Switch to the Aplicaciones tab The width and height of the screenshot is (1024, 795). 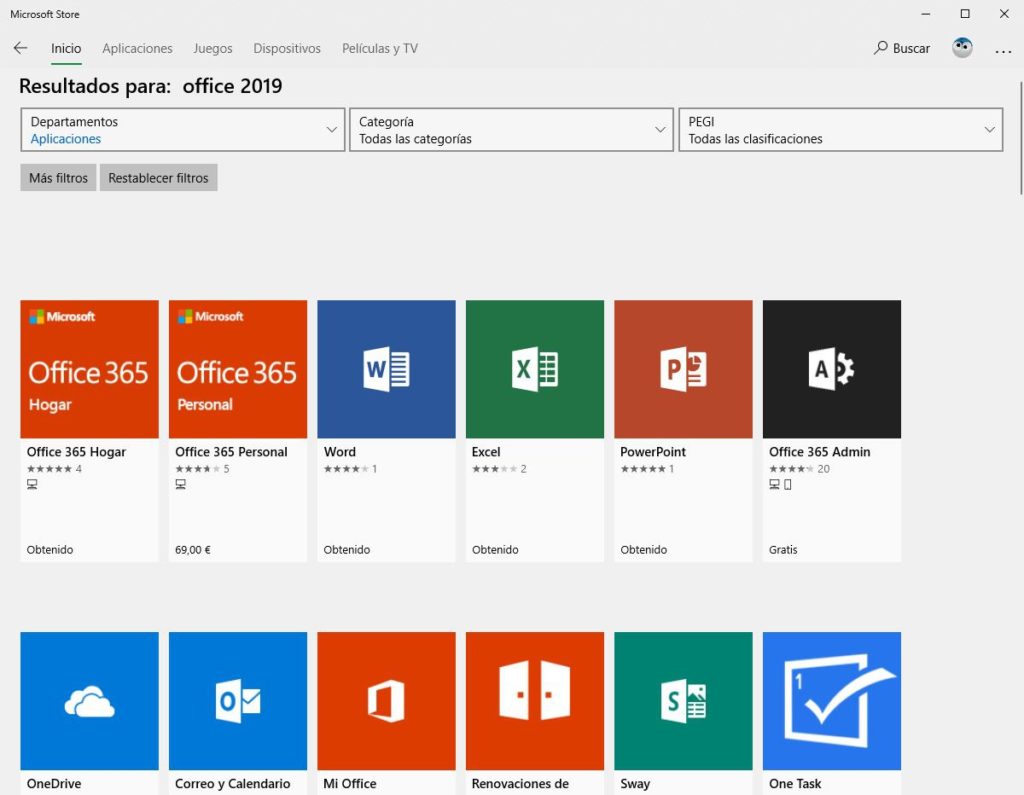pos(137,48)
